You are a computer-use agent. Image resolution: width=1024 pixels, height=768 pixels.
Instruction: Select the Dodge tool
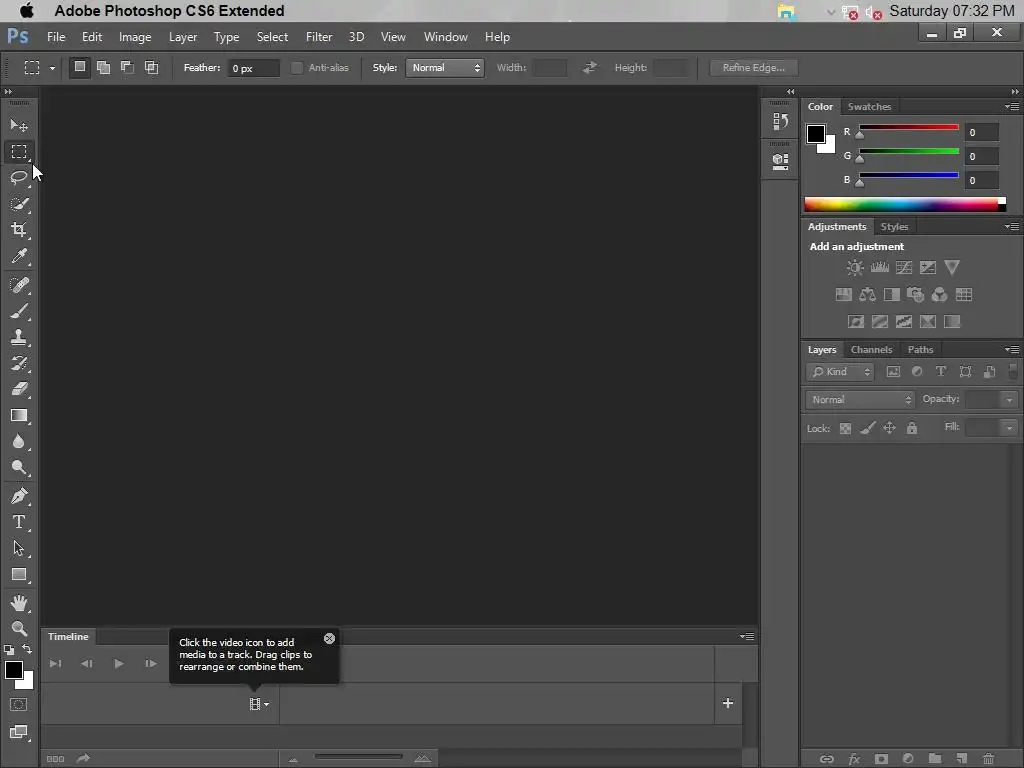19,468
